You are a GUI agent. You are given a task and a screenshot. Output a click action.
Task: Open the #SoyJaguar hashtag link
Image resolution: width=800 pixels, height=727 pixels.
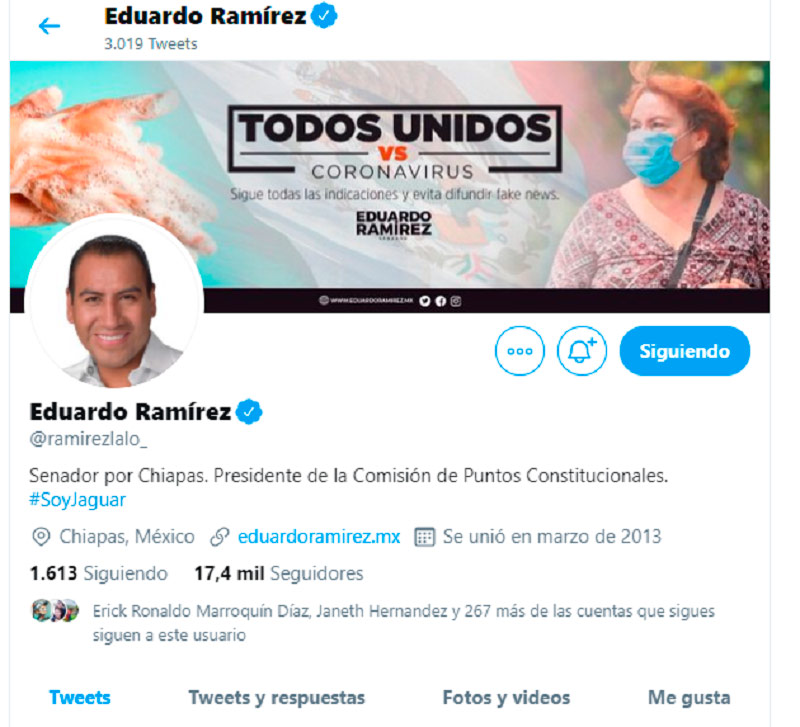point(77,499)
